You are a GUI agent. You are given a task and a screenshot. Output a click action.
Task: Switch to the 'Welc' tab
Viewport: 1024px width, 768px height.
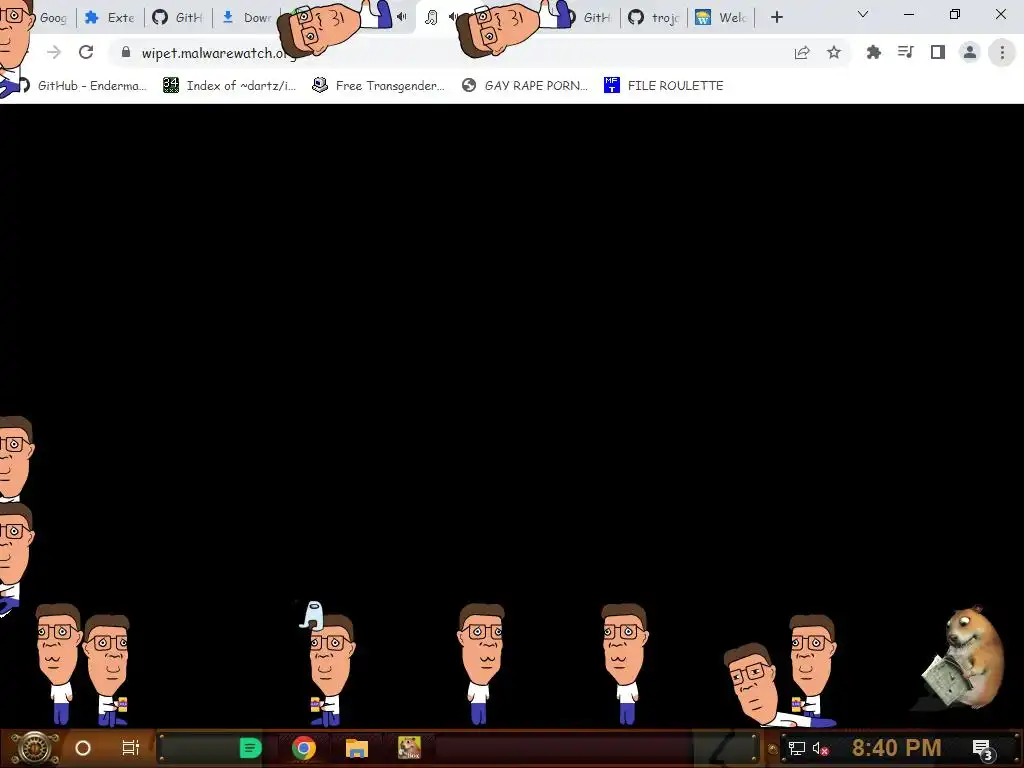[722, 18]
